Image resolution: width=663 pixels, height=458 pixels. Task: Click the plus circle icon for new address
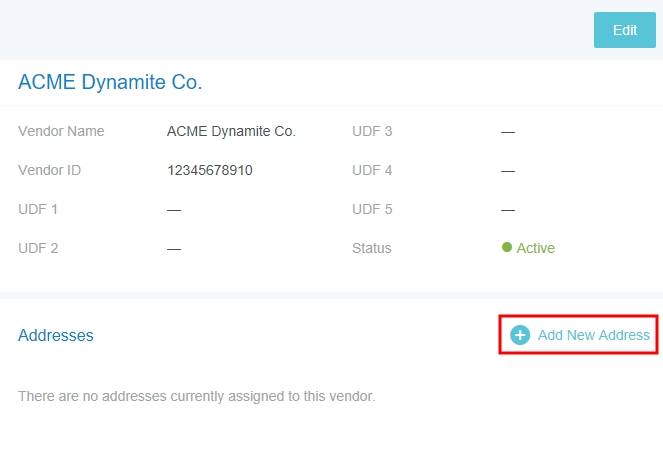click(520, 335)
